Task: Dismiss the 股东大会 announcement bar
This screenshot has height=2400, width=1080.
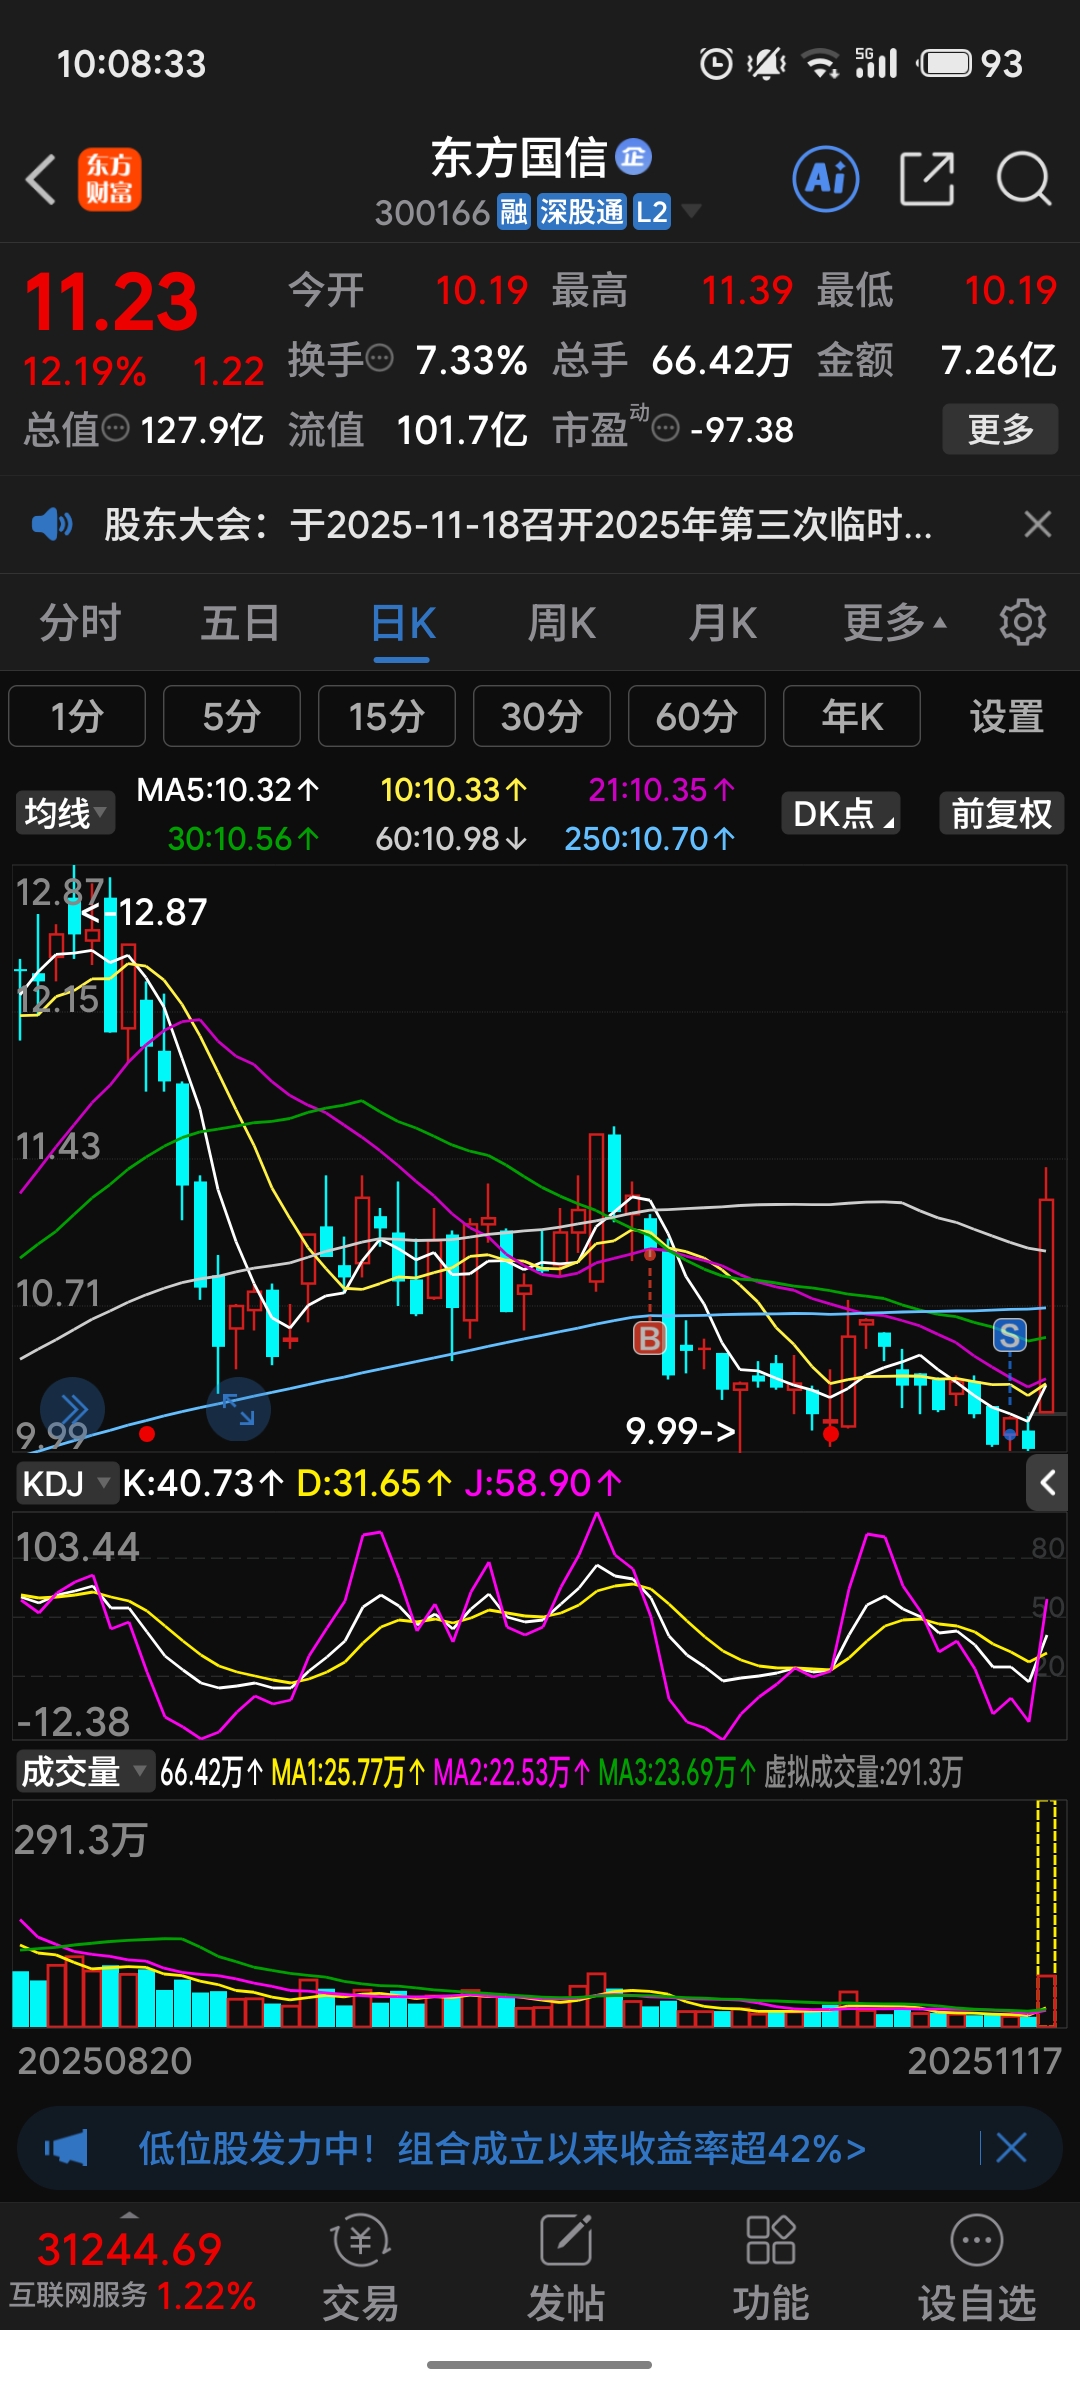Action: [1038, 524]
